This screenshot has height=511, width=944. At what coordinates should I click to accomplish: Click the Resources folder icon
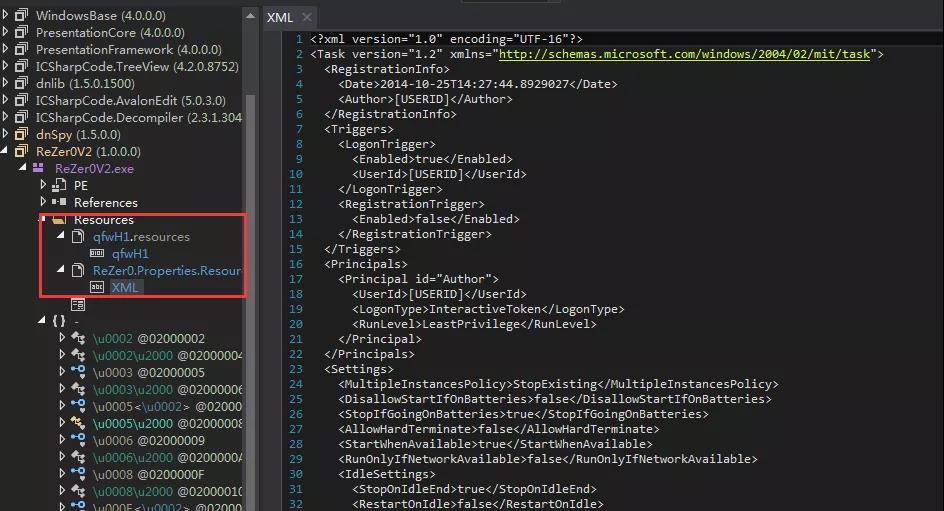point(59,219)
